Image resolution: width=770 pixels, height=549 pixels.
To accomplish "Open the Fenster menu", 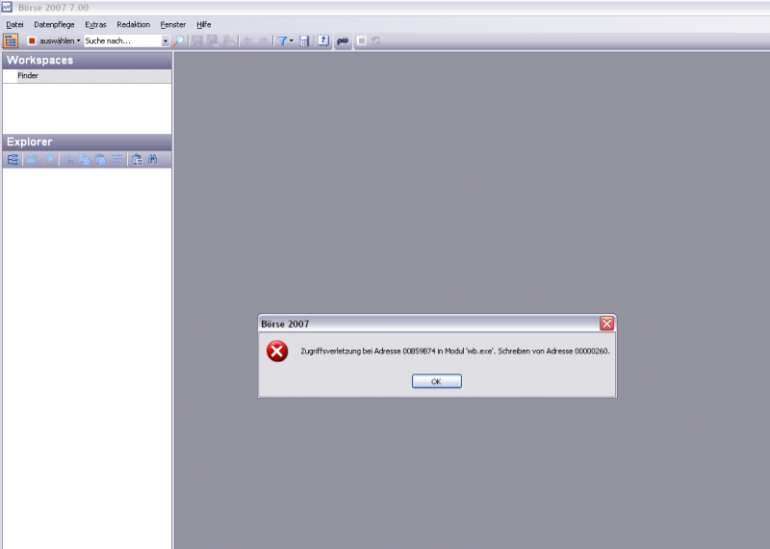I will tap(173, 25).
